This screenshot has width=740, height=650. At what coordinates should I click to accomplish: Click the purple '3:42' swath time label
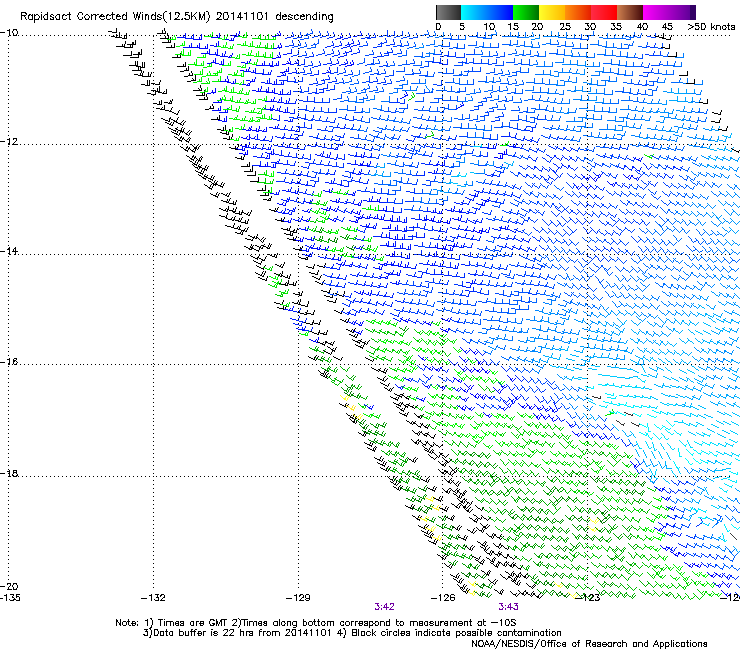[385, 607]
